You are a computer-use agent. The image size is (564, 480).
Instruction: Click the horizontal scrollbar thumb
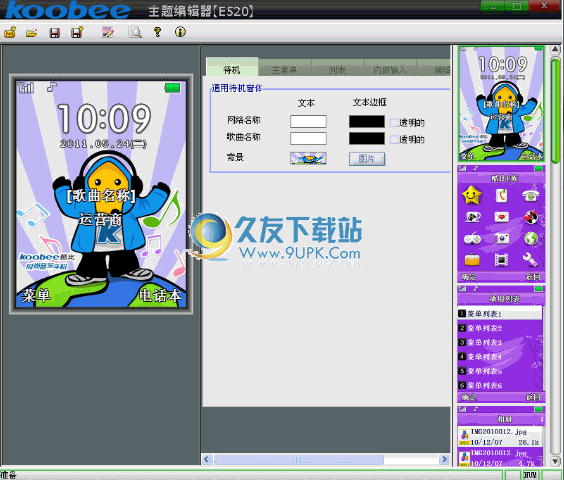[x=299, y=459]
